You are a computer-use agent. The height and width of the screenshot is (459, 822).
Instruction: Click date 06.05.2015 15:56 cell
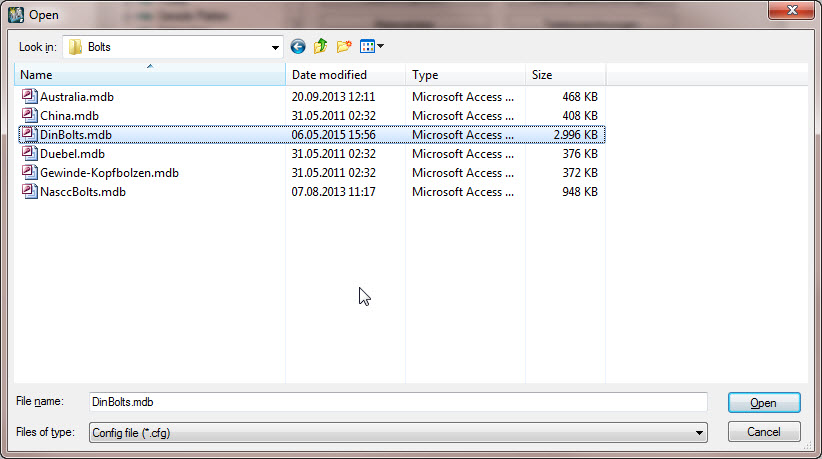(x=333, y=135)
